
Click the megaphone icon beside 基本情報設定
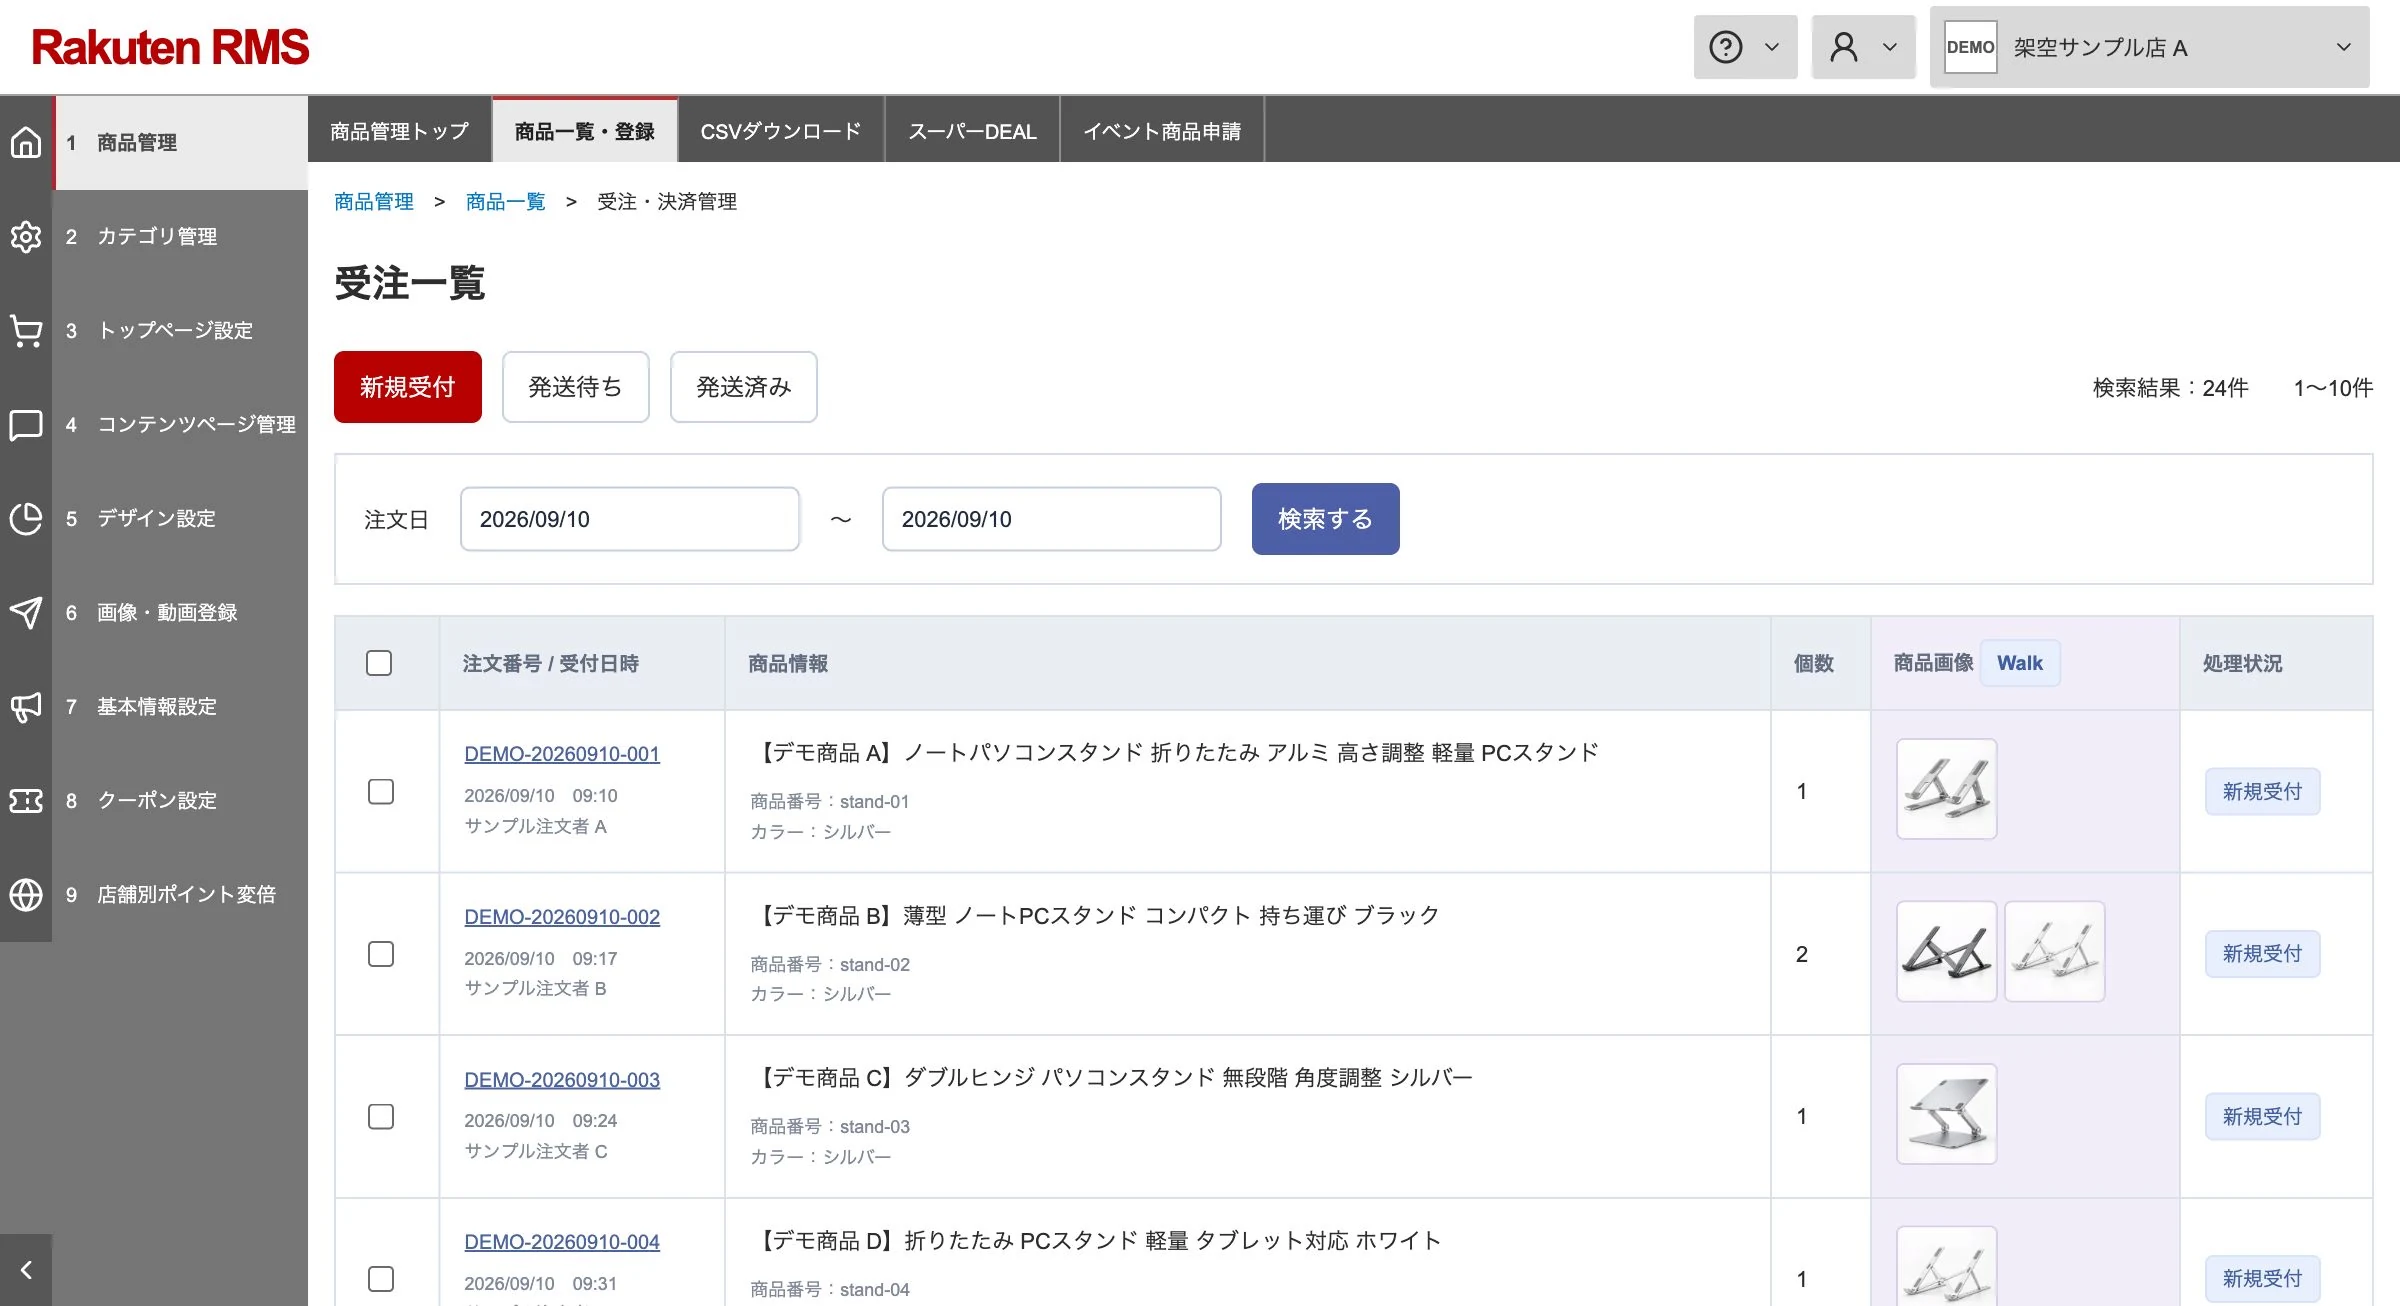[x=26, y=707]
